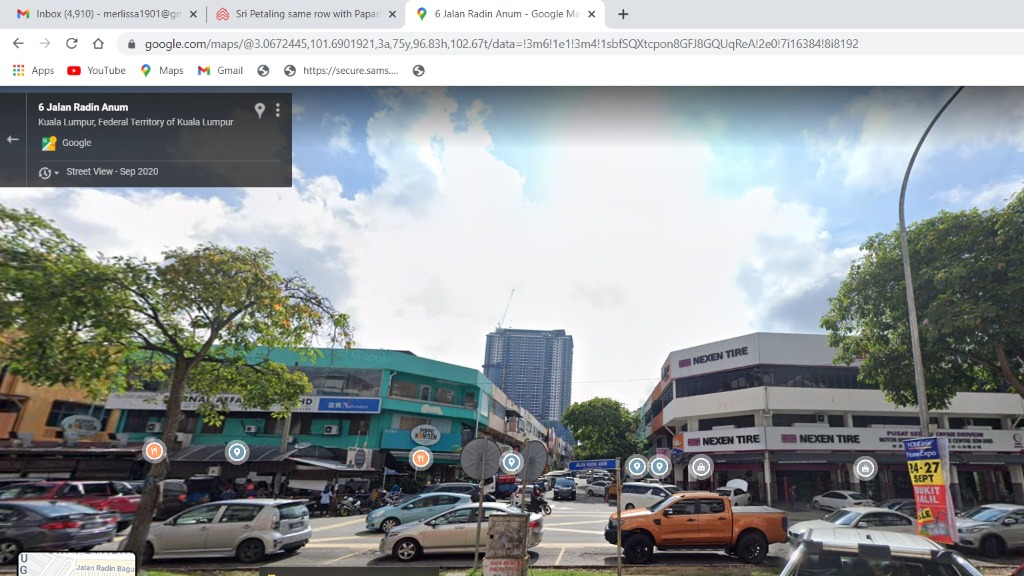Reload the current page
1024x576 pixels.
point(71,43)
